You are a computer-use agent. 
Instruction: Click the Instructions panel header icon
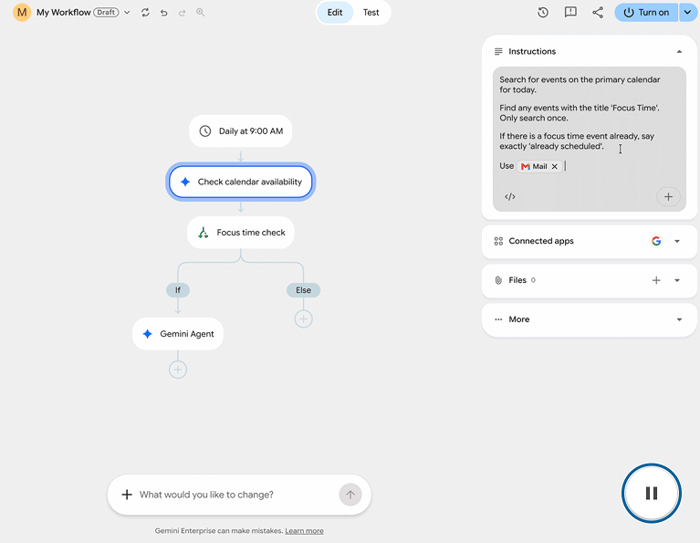498,51
